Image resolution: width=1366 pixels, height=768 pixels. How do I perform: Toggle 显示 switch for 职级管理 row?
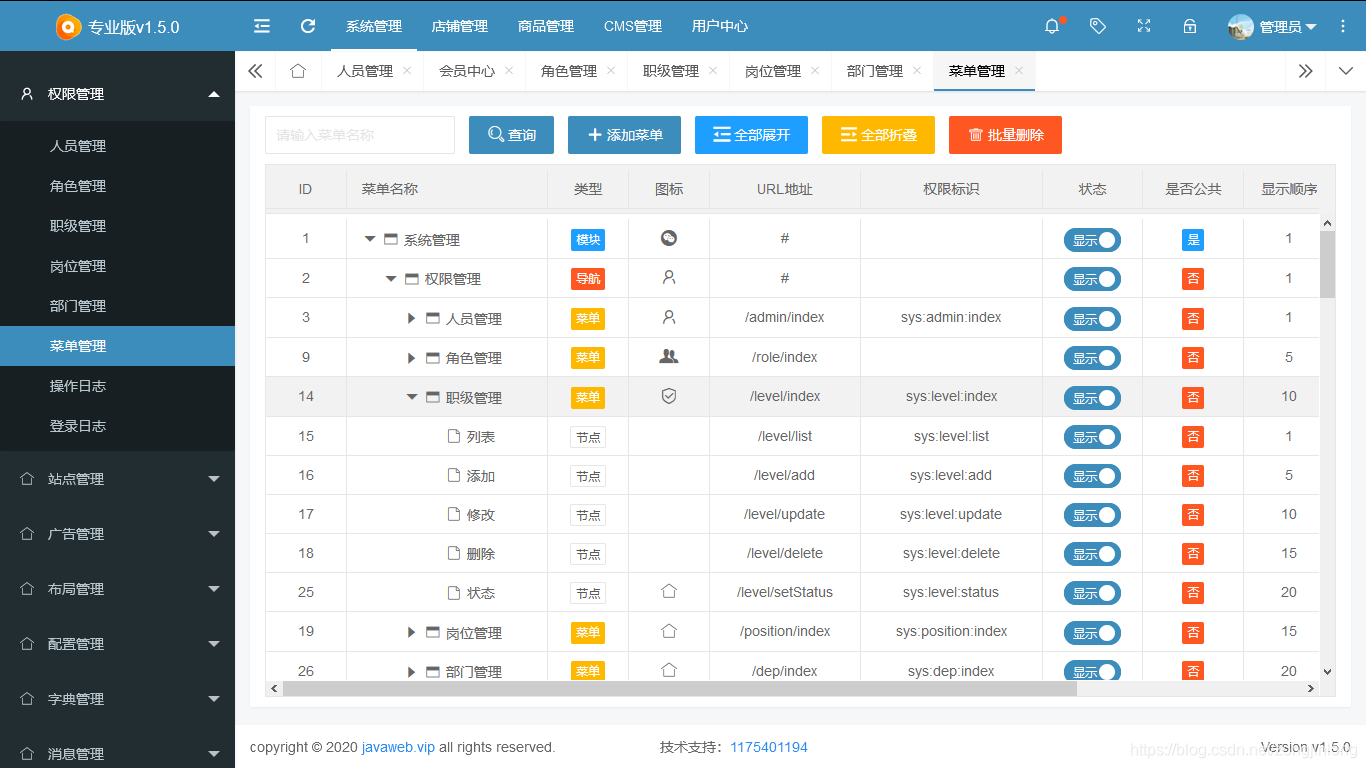pyautogui.click(x=1092, y=398)
